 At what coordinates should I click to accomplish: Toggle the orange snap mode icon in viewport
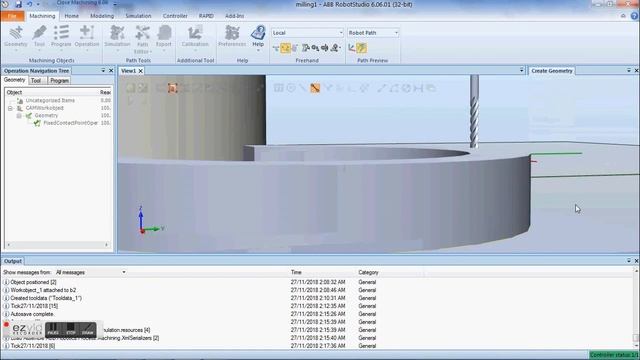(315, 88)
